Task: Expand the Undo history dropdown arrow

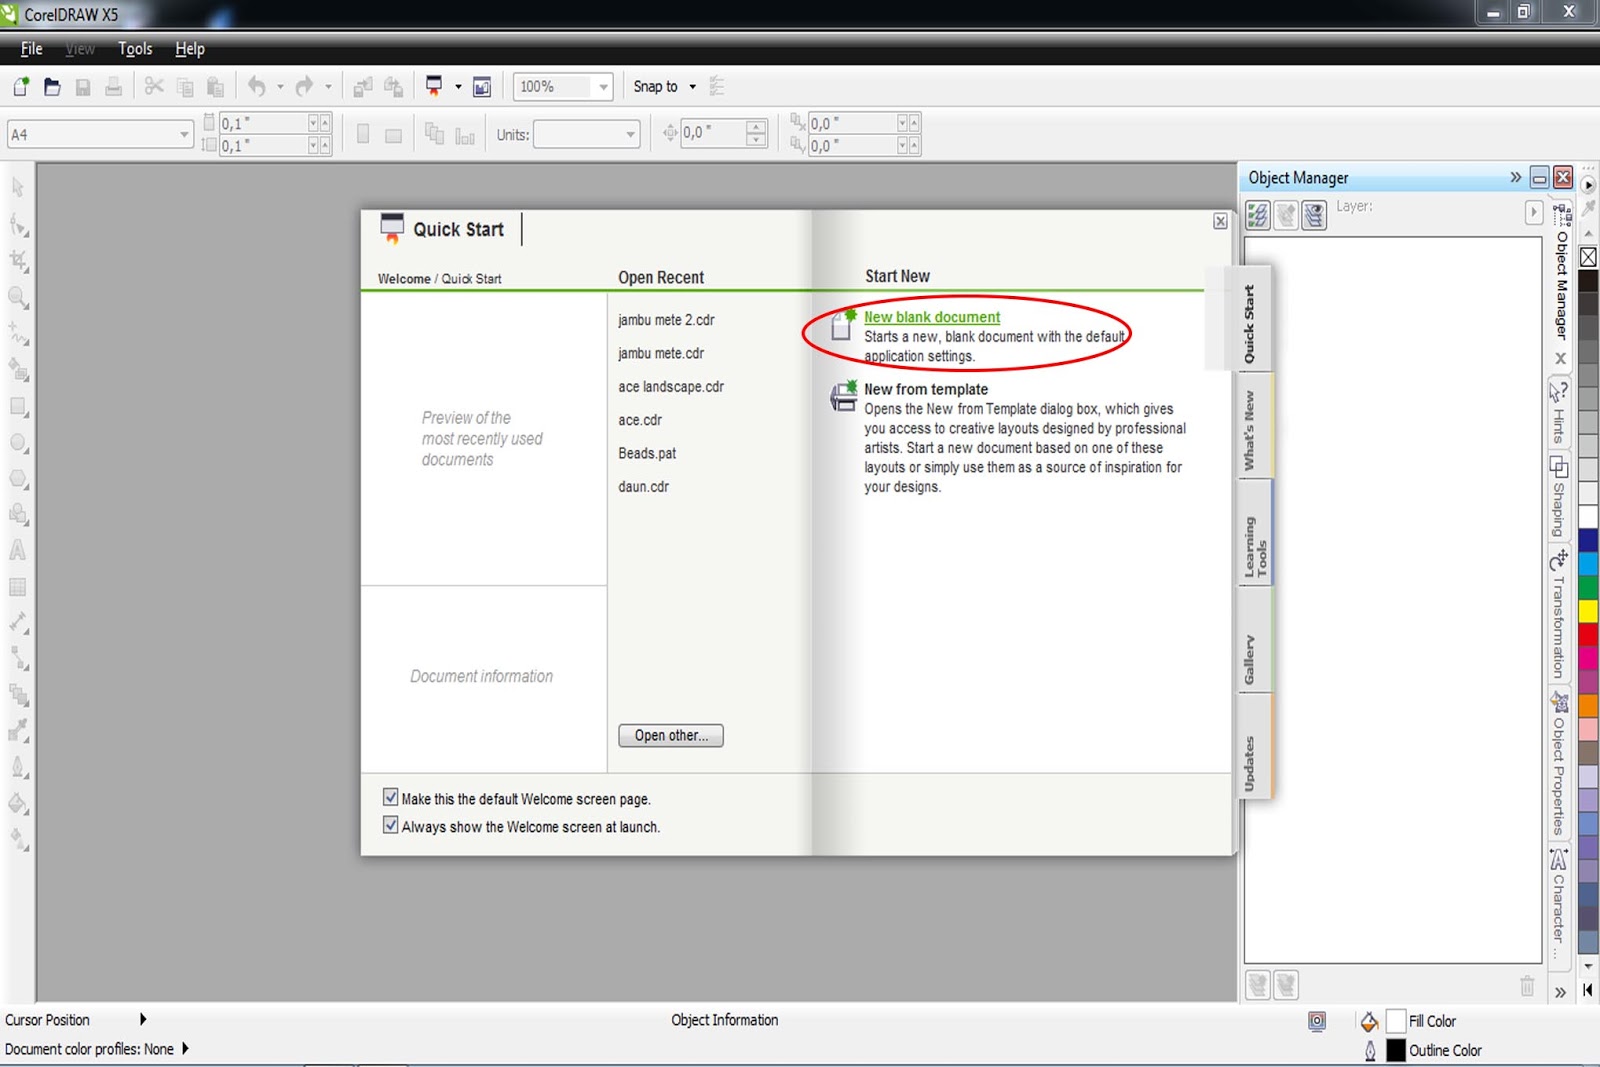Action: click(x=280, y=87)
